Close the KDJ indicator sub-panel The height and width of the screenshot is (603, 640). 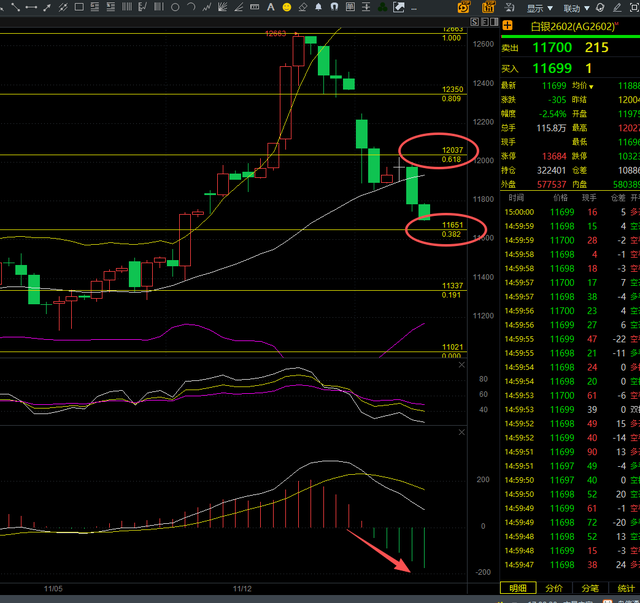(x=462, y=365)
